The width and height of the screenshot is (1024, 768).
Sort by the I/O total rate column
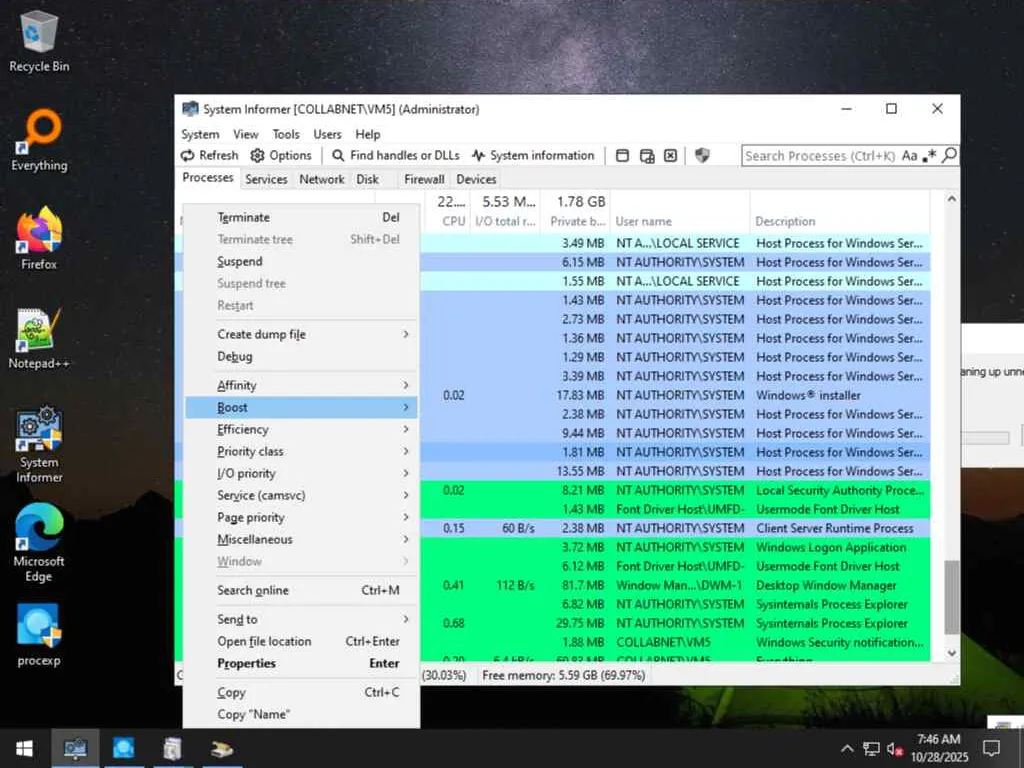pos(505,212)
